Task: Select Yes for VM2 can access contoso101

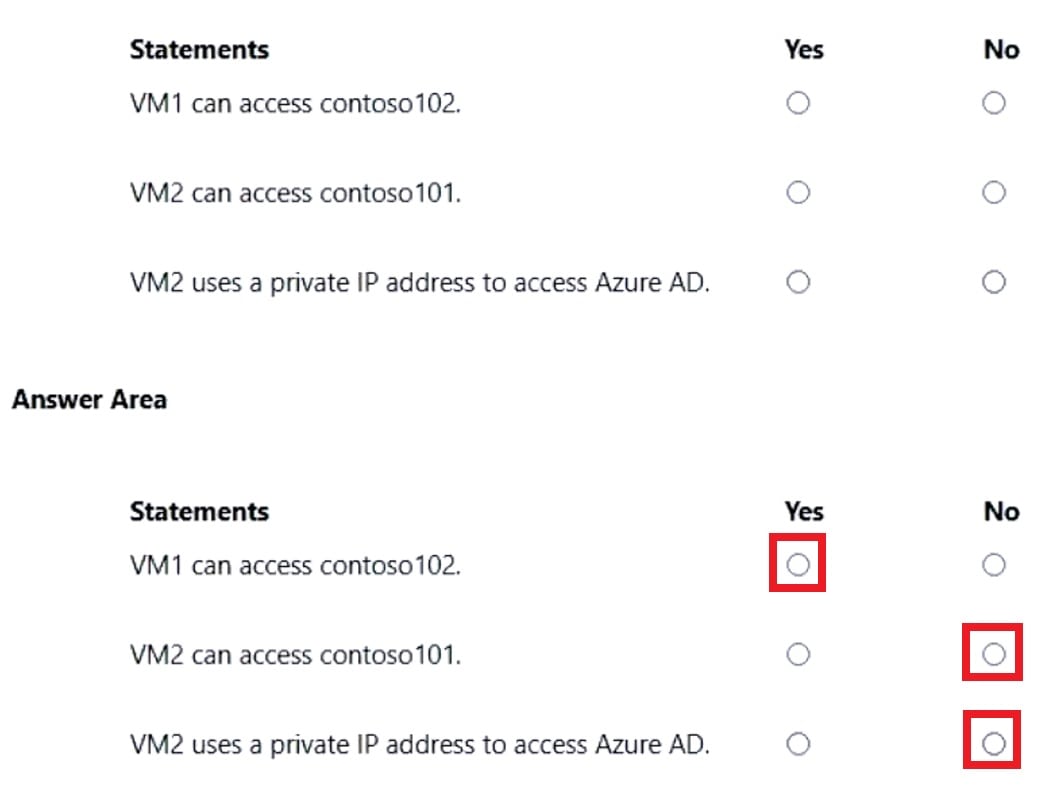Action: (x=798, y=192)
